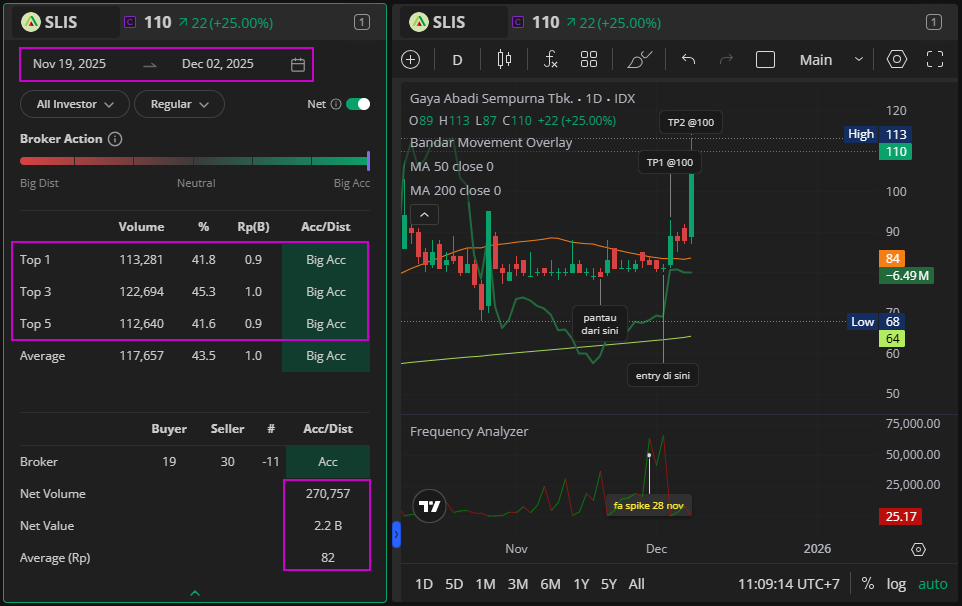
Task: Toggle log scale for the chart
Action: (896, 584)
